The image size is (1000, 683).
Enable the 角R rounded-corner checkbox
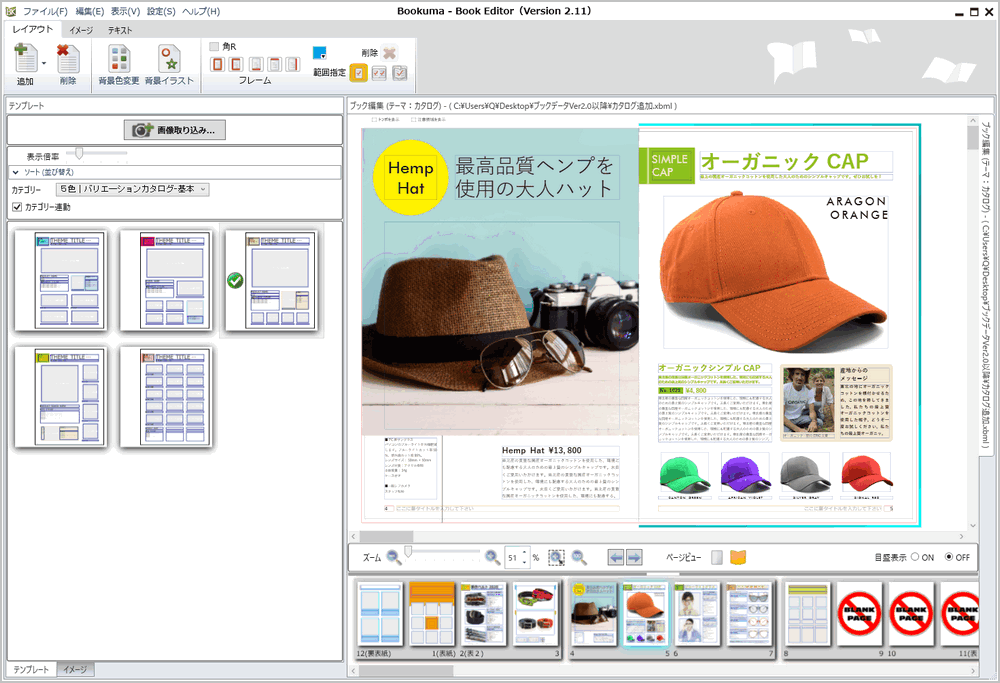pos(214,45)
